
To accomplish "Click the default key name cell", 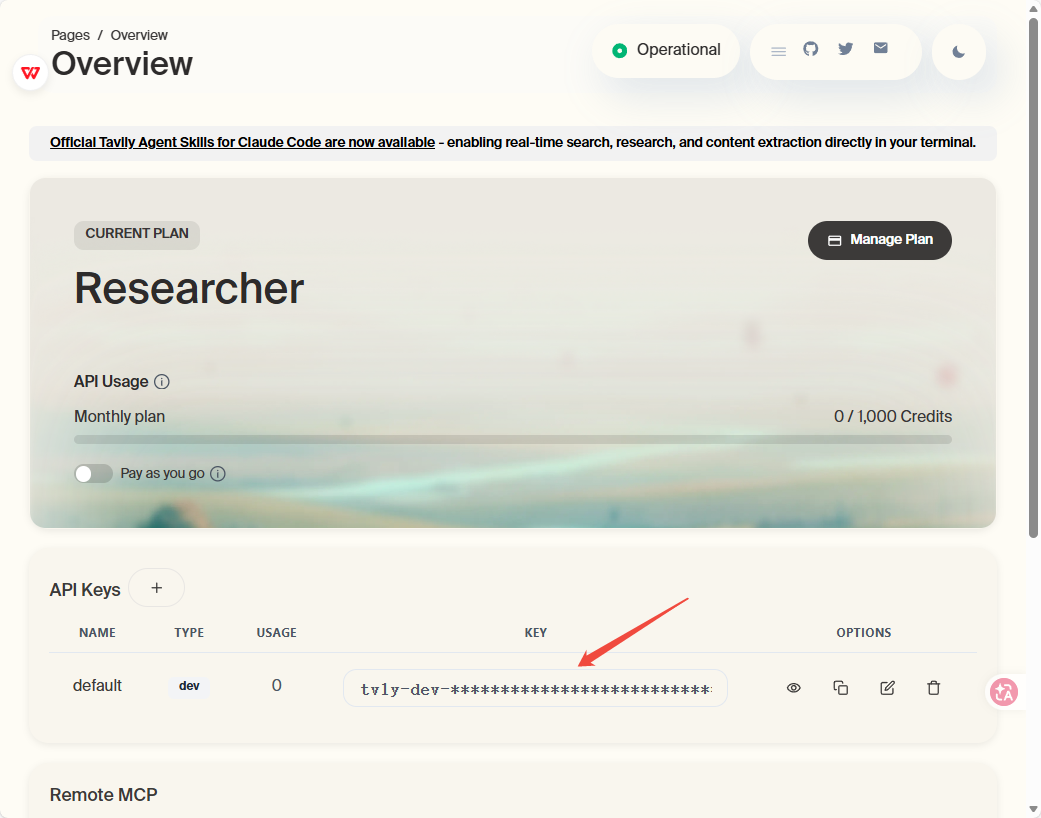I will click(x=97, y=685).
